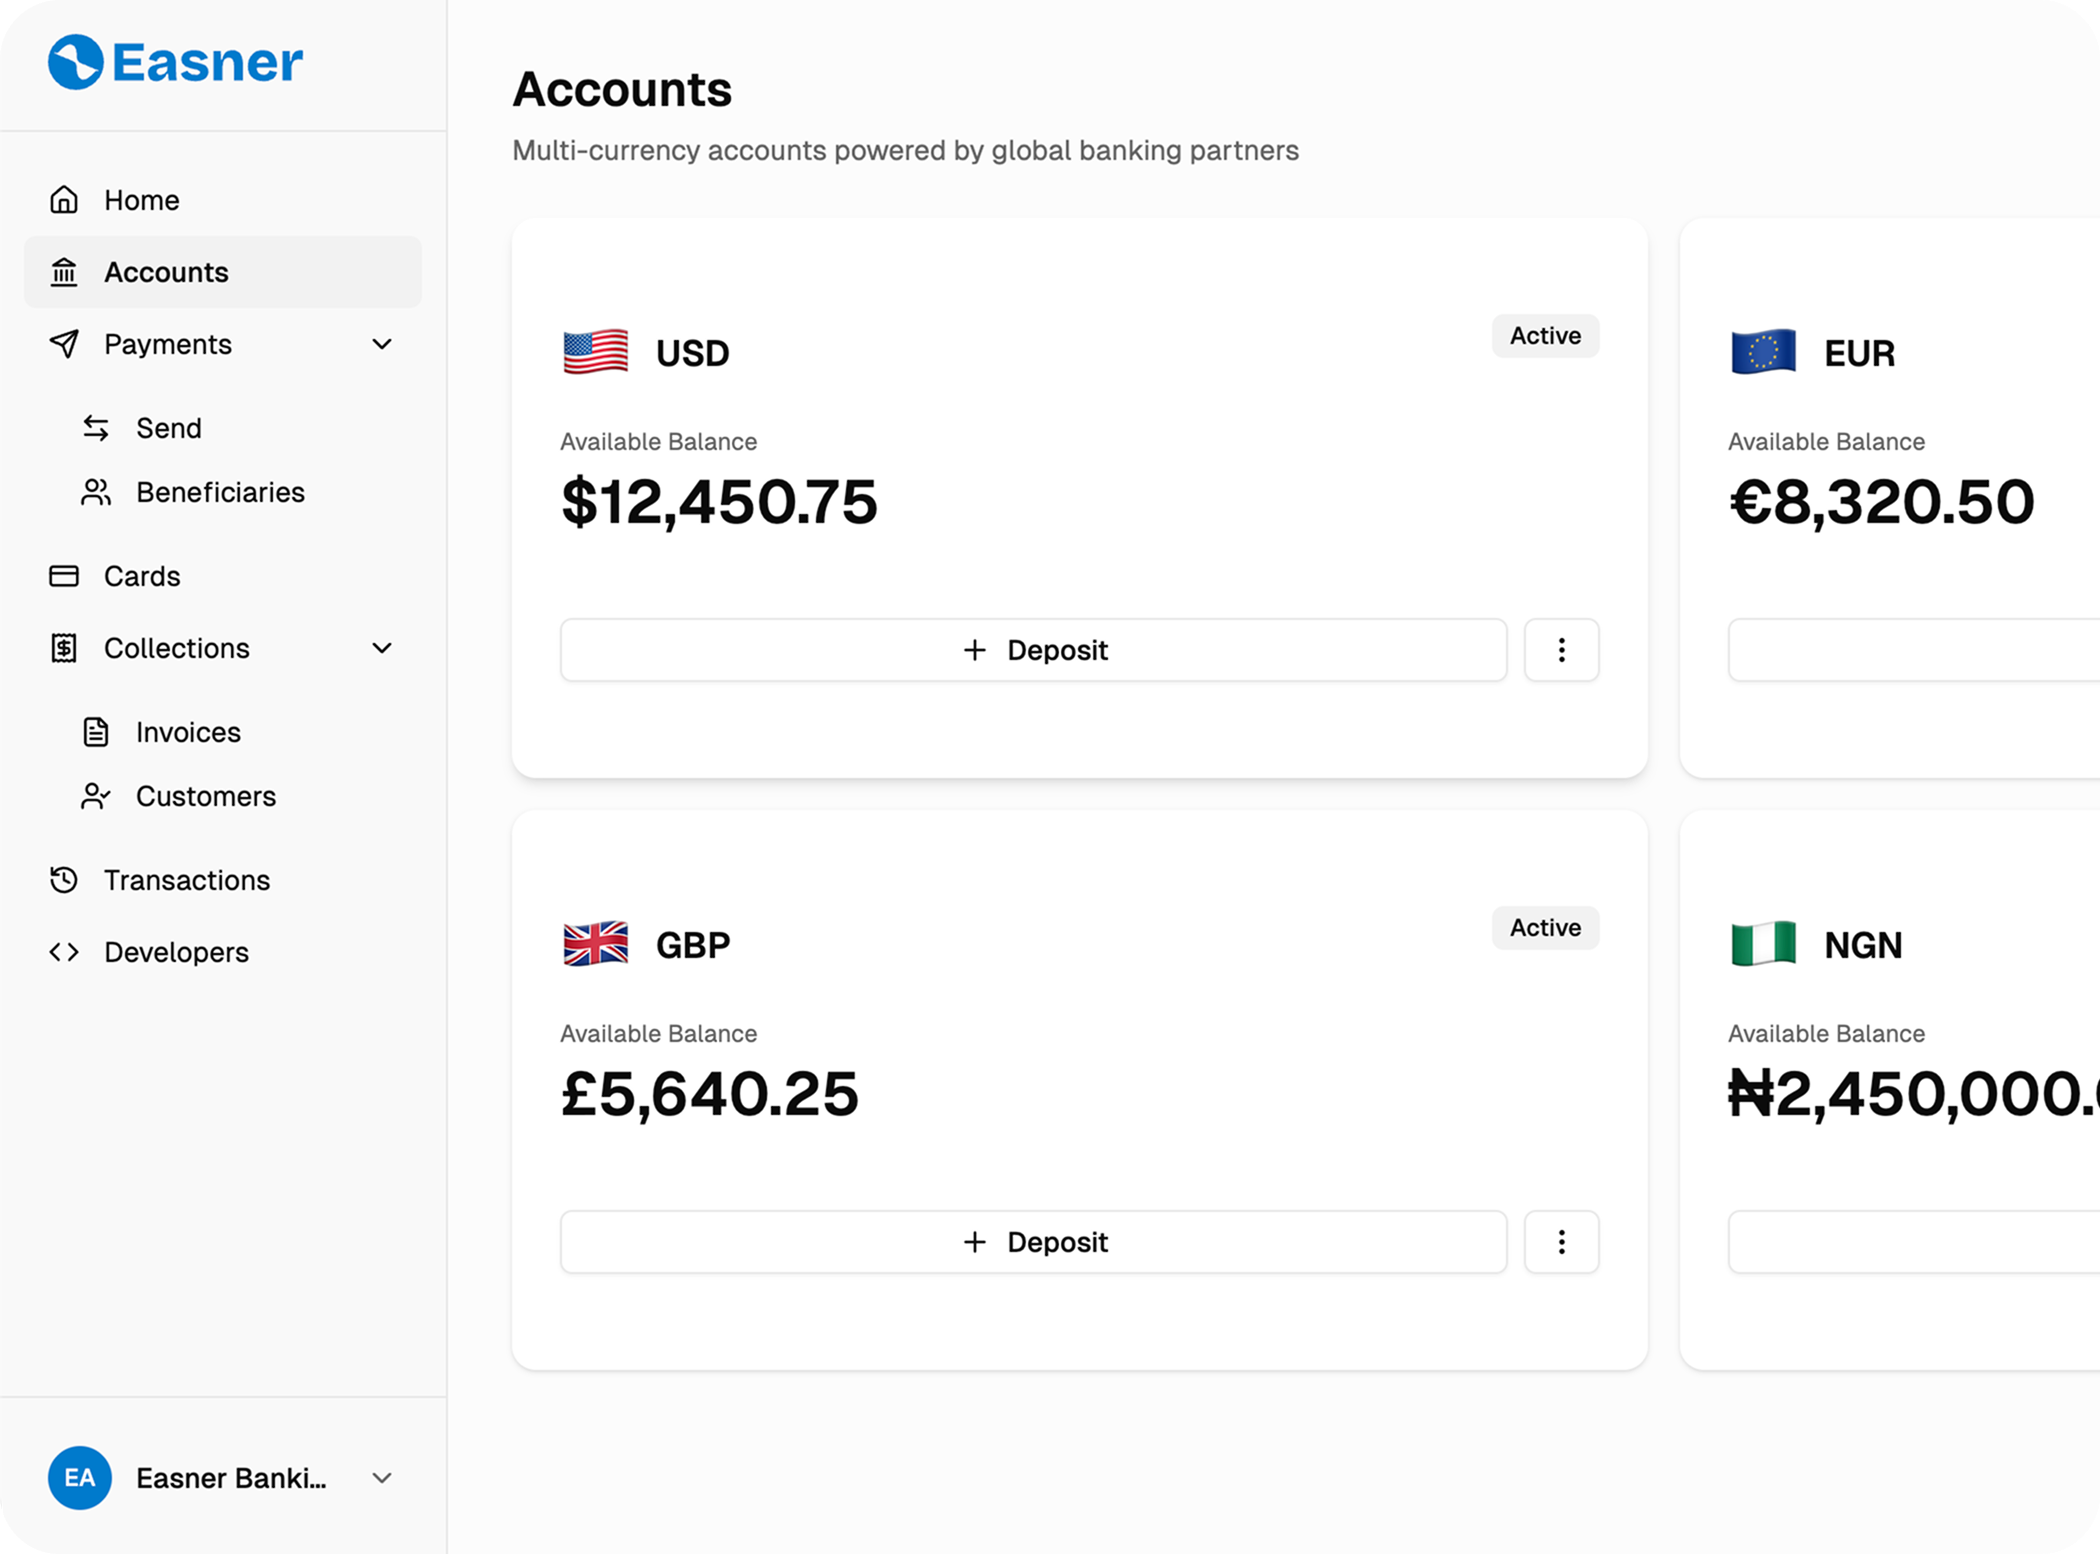Go to Accounts in the sidebar
Screen dimensions: 2100x1554
click(x=166, y=272)
